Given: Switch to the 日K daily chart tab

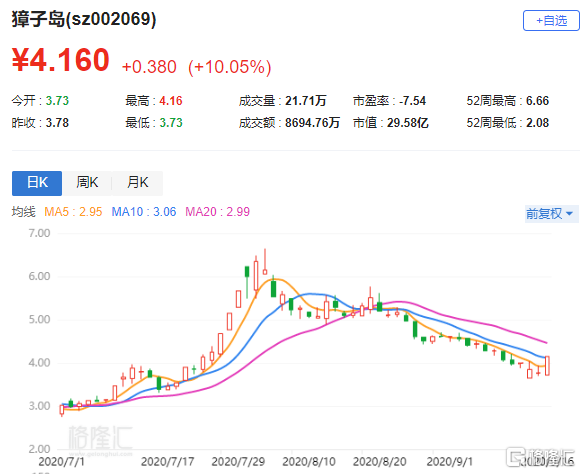Looking at the screenshot, I should 37,183.
